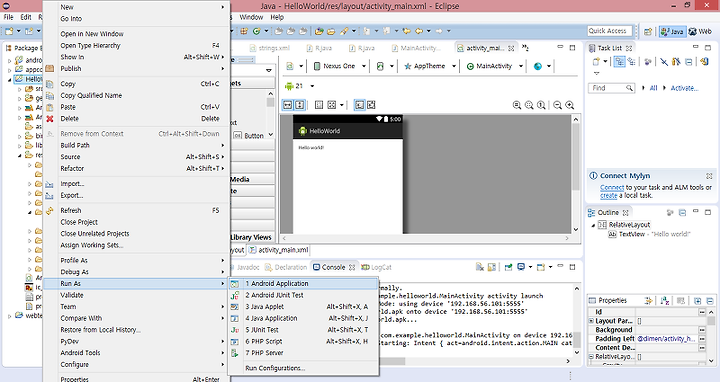
Task: Click the AppTheme star icon
Action: (407, 66)
